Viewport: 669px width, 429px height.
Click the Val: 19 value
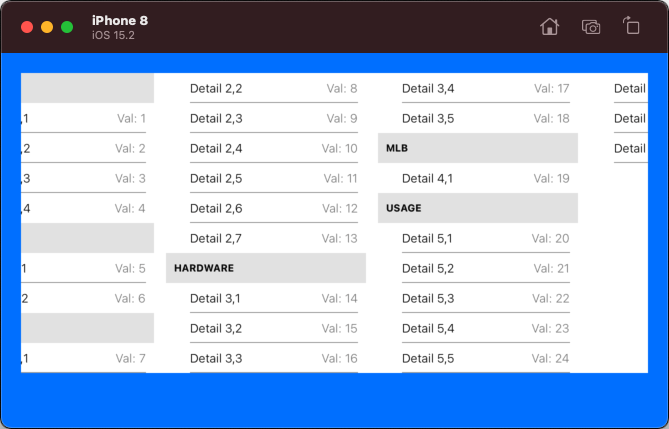pyautogui.click(x=552, y=178)
